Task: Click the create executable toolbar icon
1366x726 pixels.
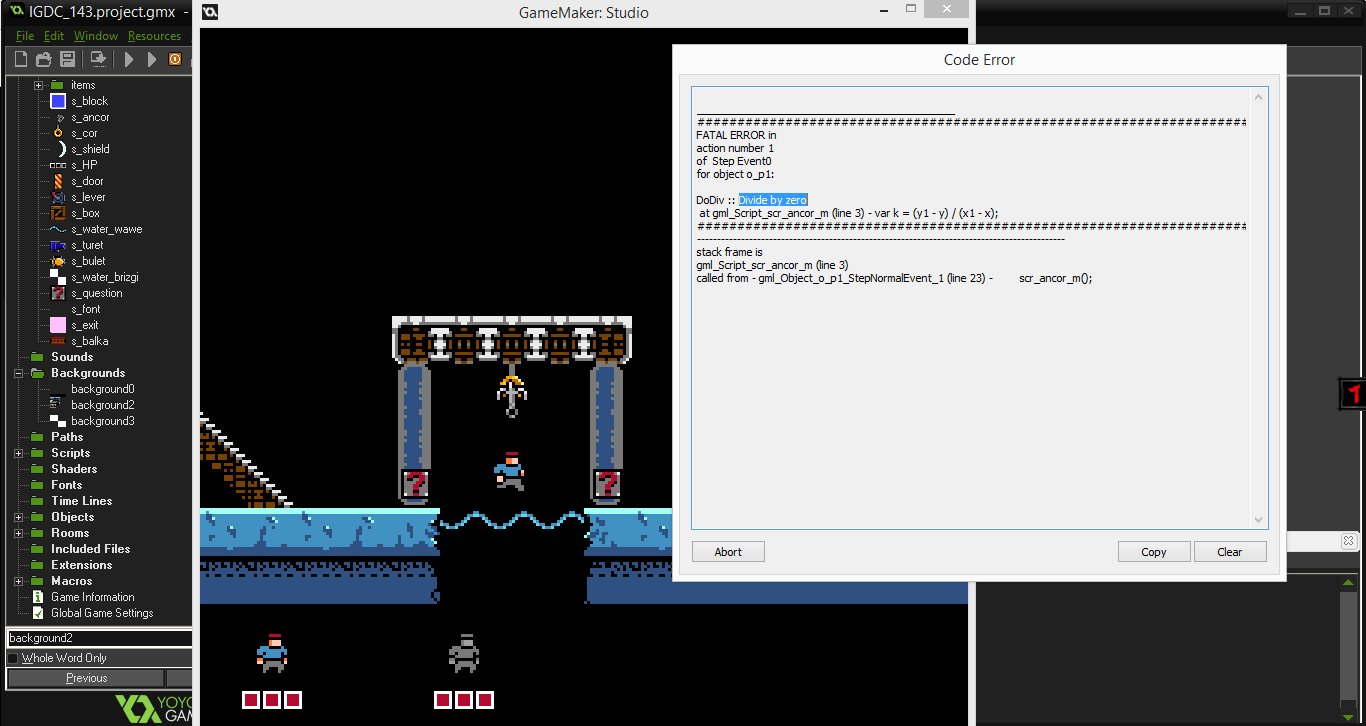Action: point(98,59)
